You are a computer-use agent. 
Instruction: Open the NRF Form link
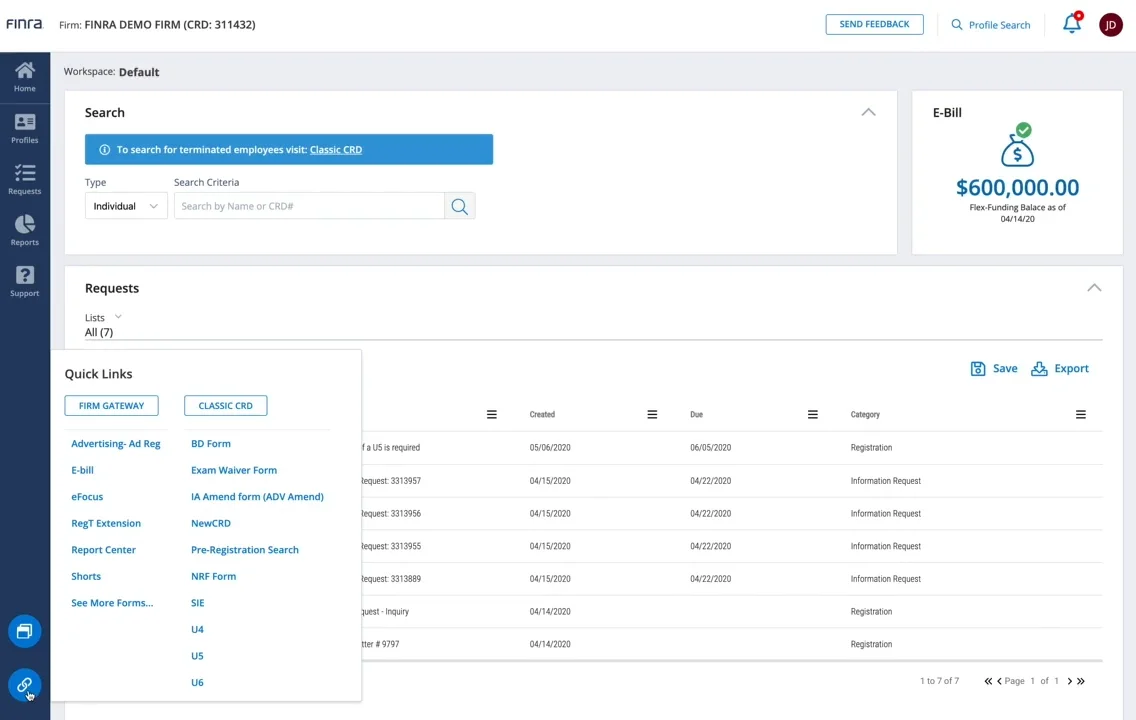coord(214,577)
